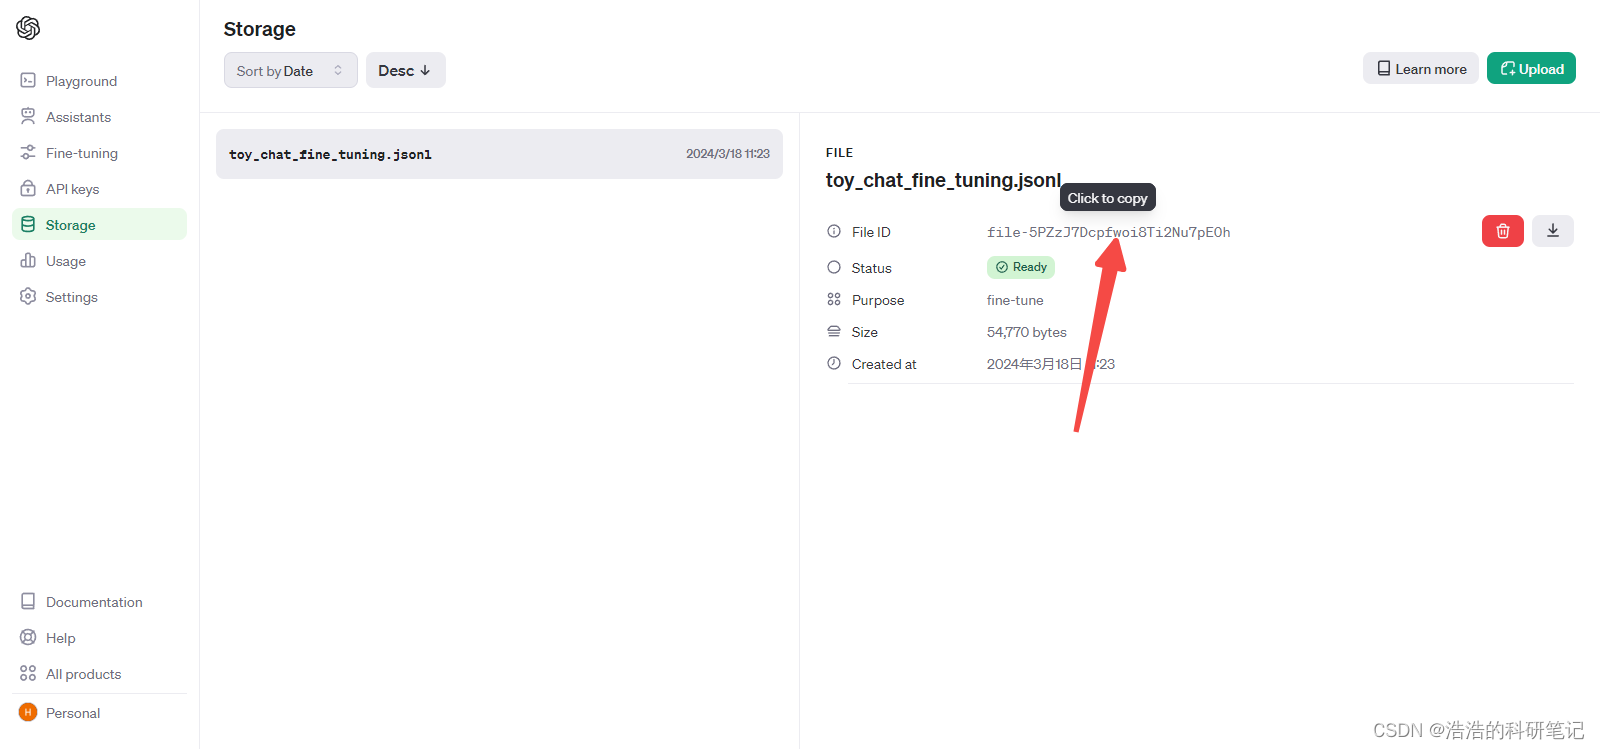Image resolution: width=1600 pixels, height=749 pixels.
Task: Click the fine-tune purpose value
Action: pos(1015,300)
